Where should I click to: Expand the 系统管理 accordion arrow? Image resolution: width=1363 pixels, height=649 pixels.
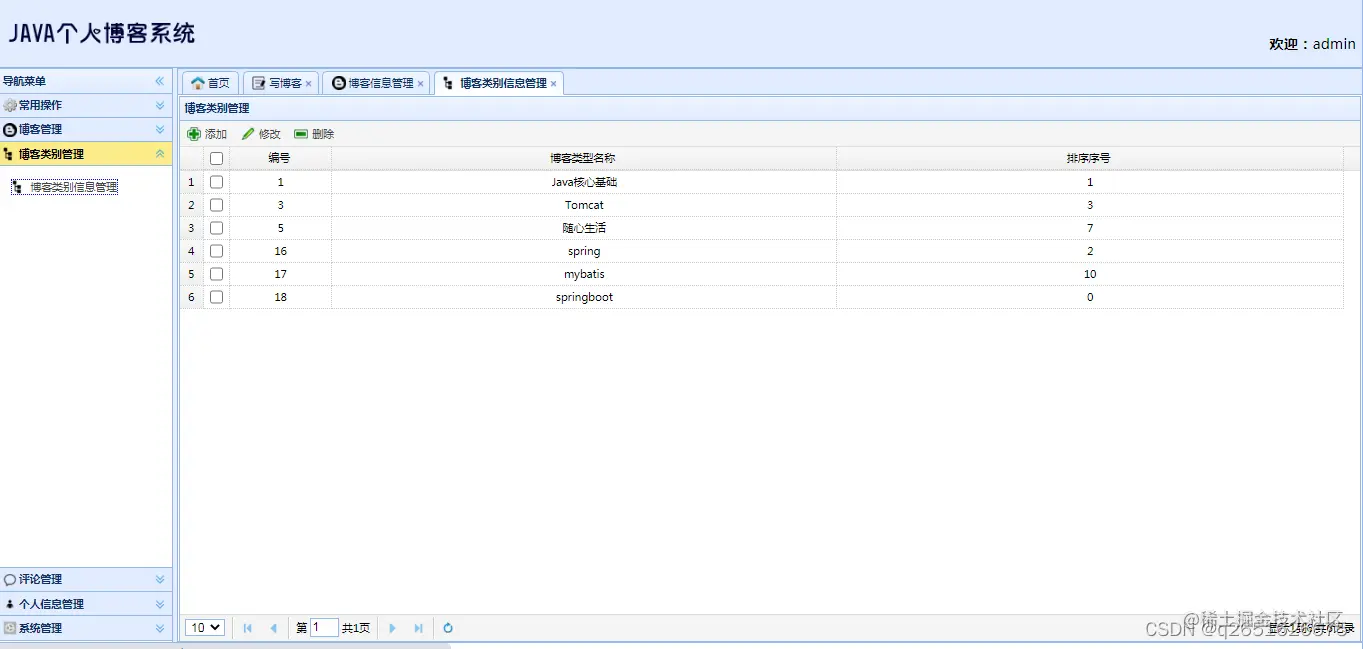point(160,628)
